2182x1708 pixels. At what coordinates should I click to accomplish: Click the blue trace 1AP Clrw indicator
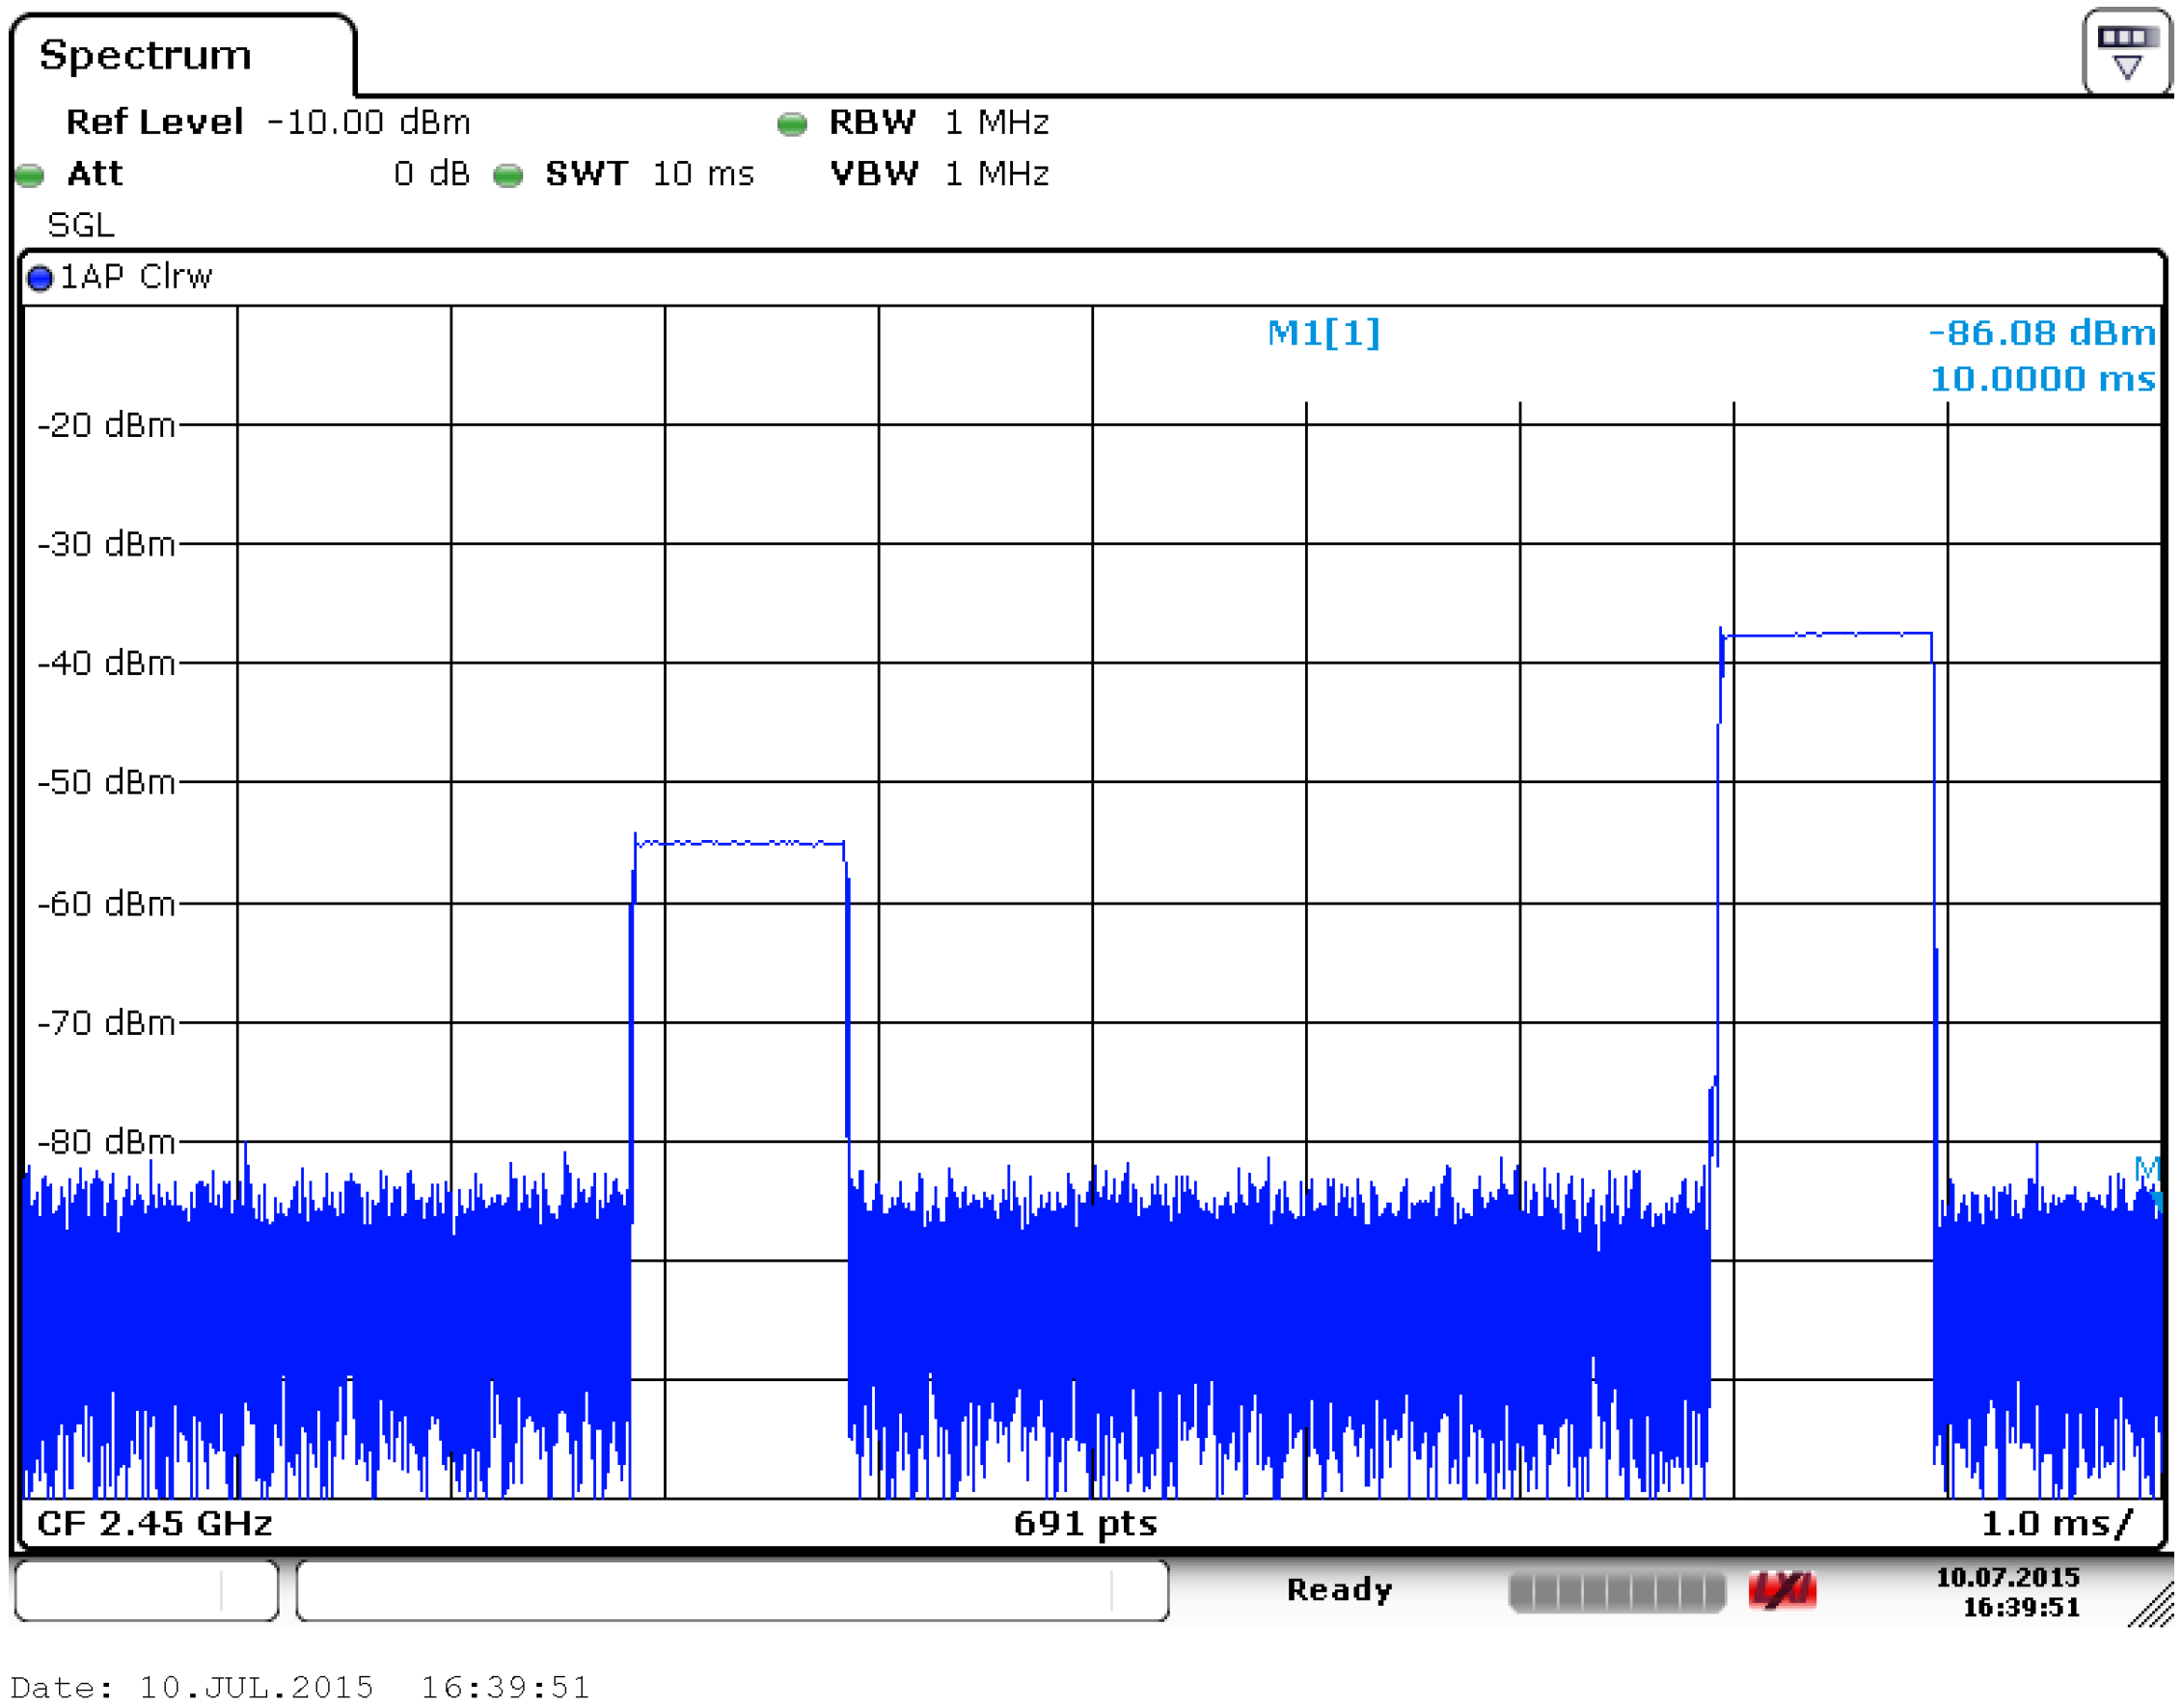40,278
